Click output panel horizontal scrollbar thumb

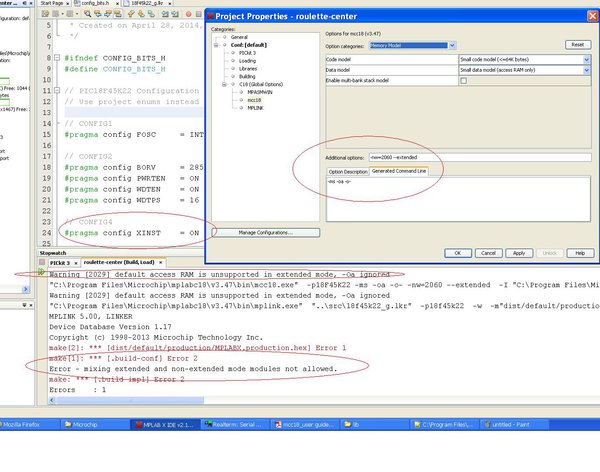130,400
